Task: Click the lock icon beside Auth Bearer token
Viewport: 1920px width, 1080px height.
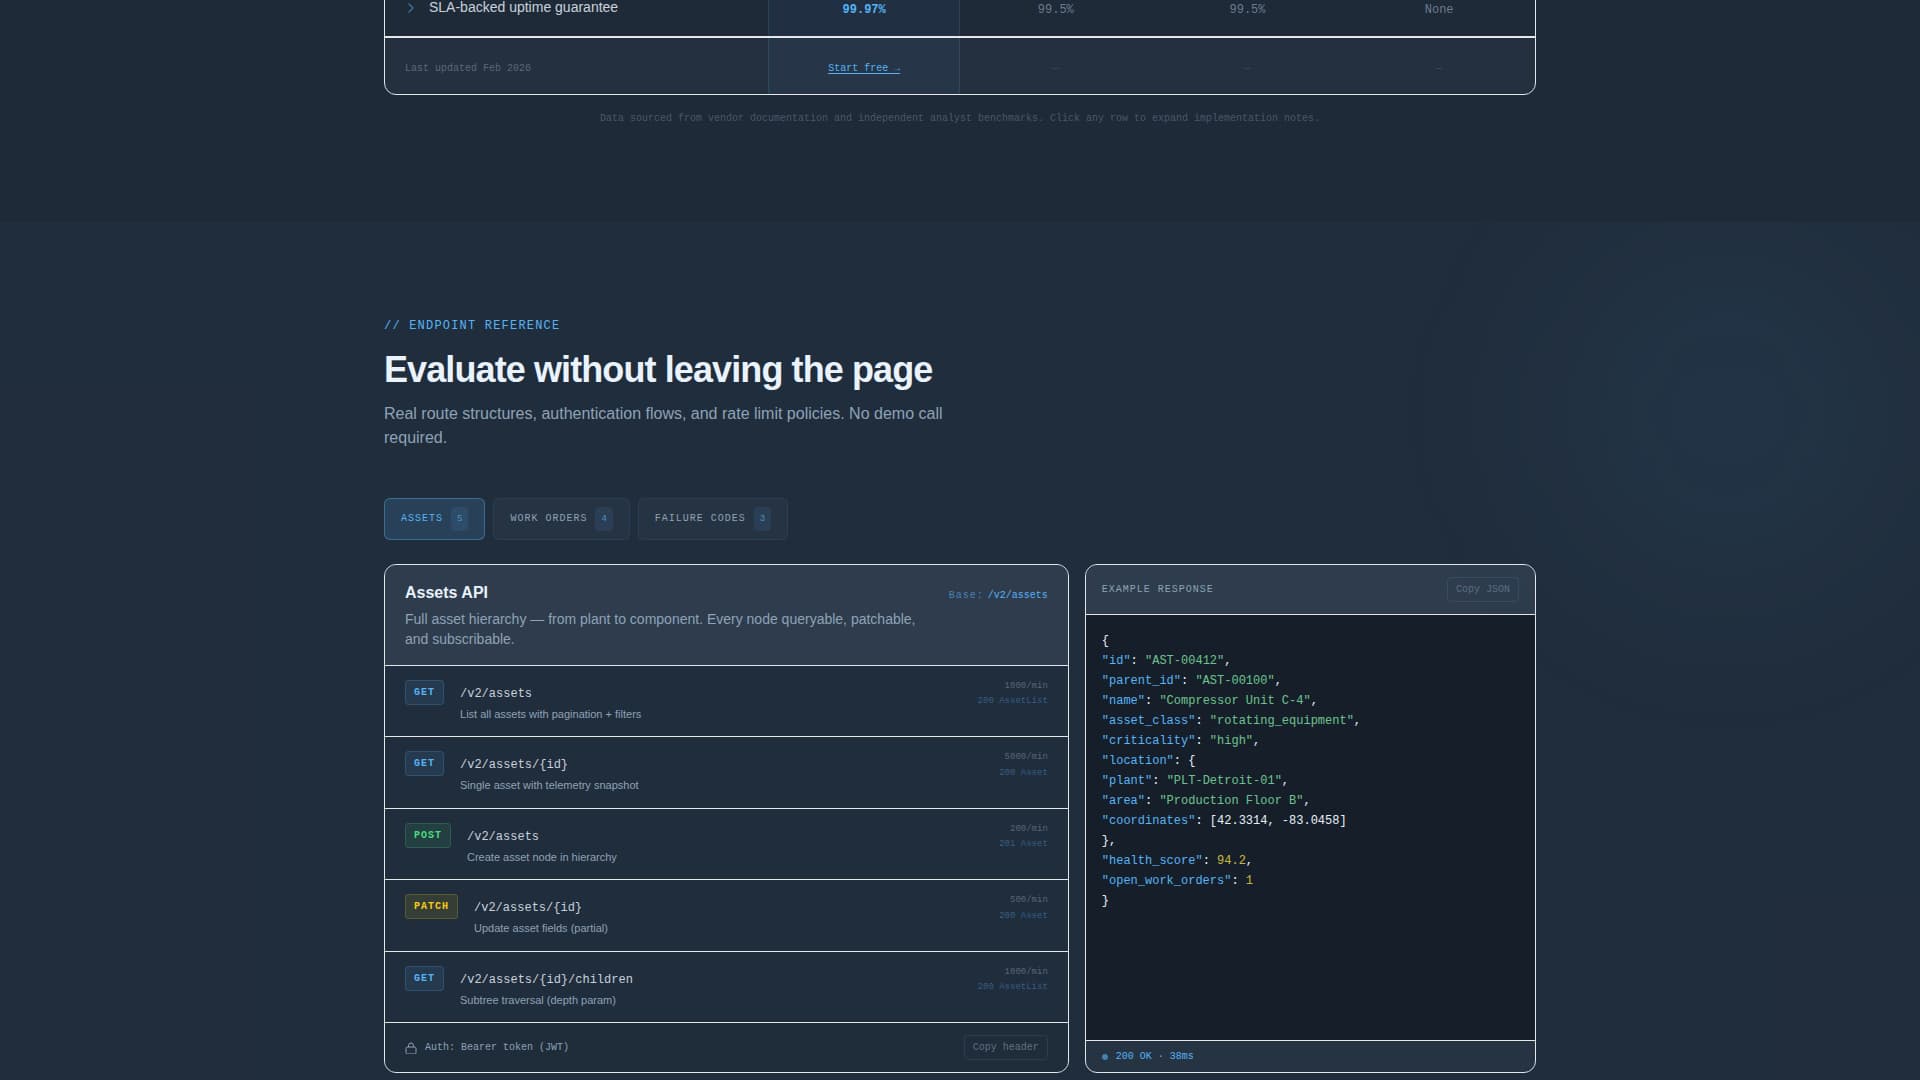Action: [411, 1048]
